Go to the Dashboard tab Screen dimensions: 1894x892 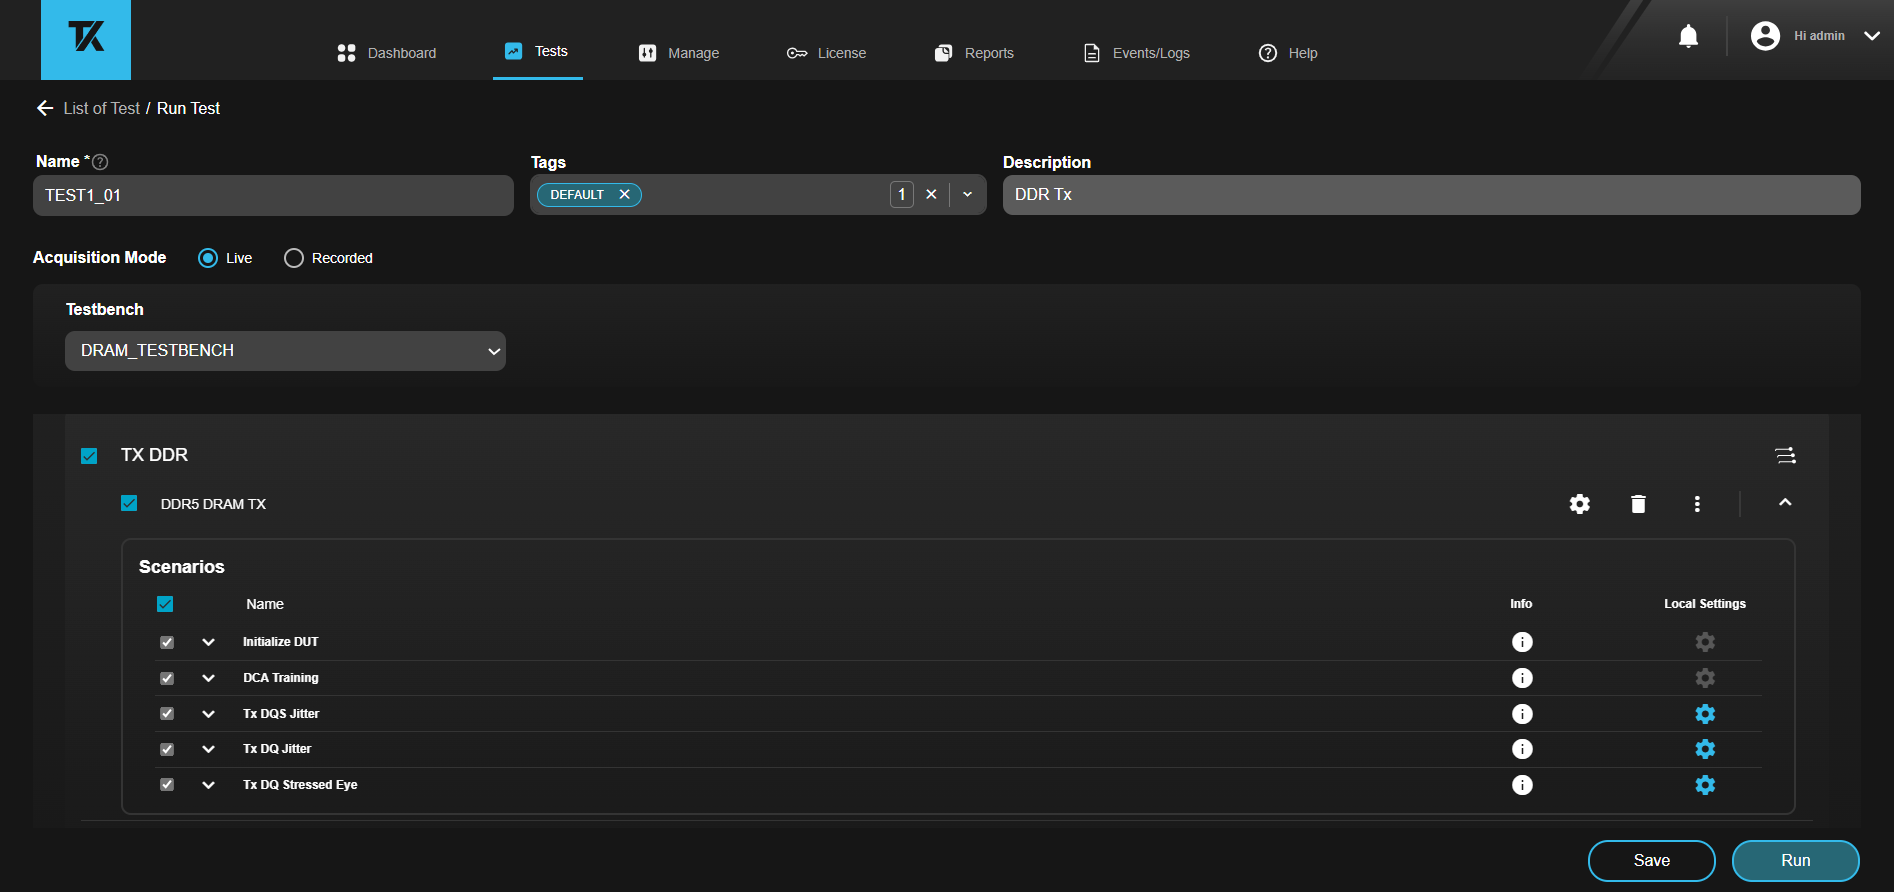[387, 53]
